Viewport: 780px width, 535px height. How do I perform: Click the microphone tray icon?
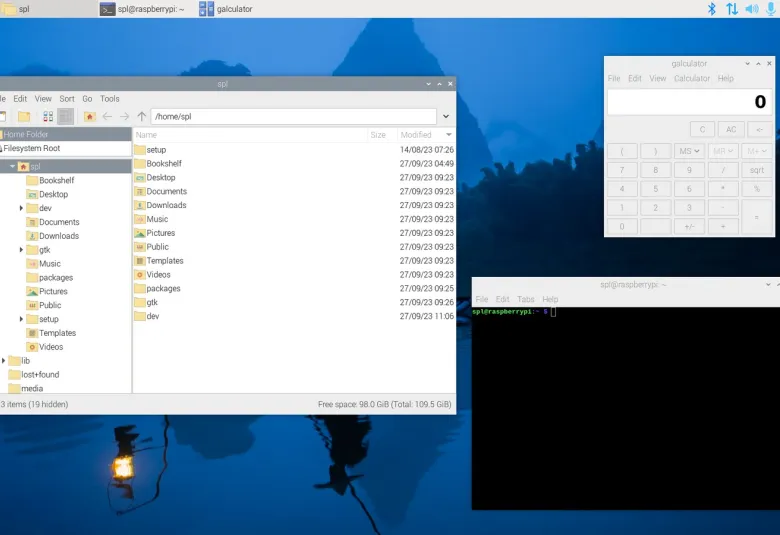[x=771, y=9]
